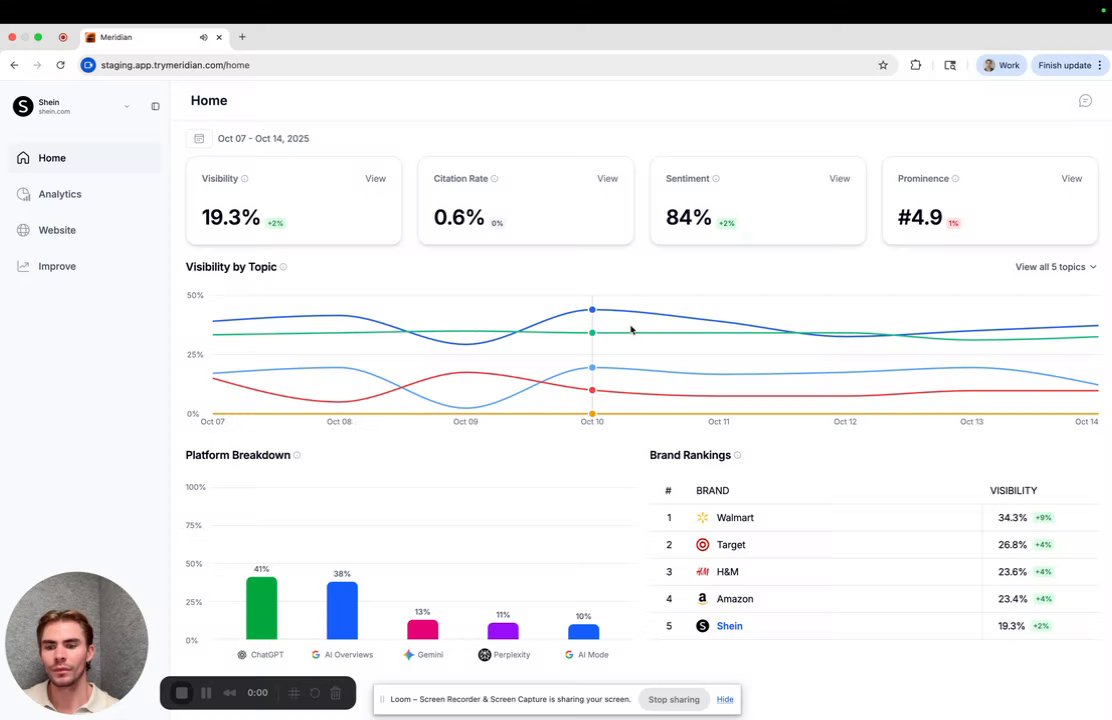This screenshot has height=720, width=1112.
Task: Show info icon next to Sentiment
Action: tap(716, 179)
